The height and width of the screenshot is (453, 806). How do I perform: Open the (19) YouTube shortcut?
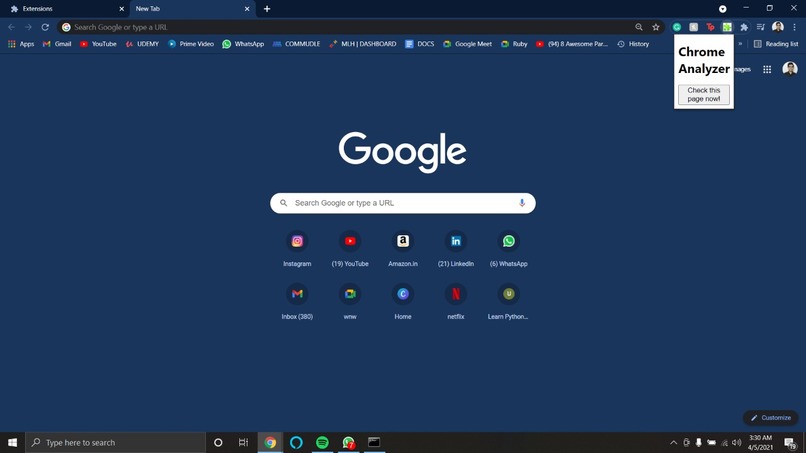350,249
